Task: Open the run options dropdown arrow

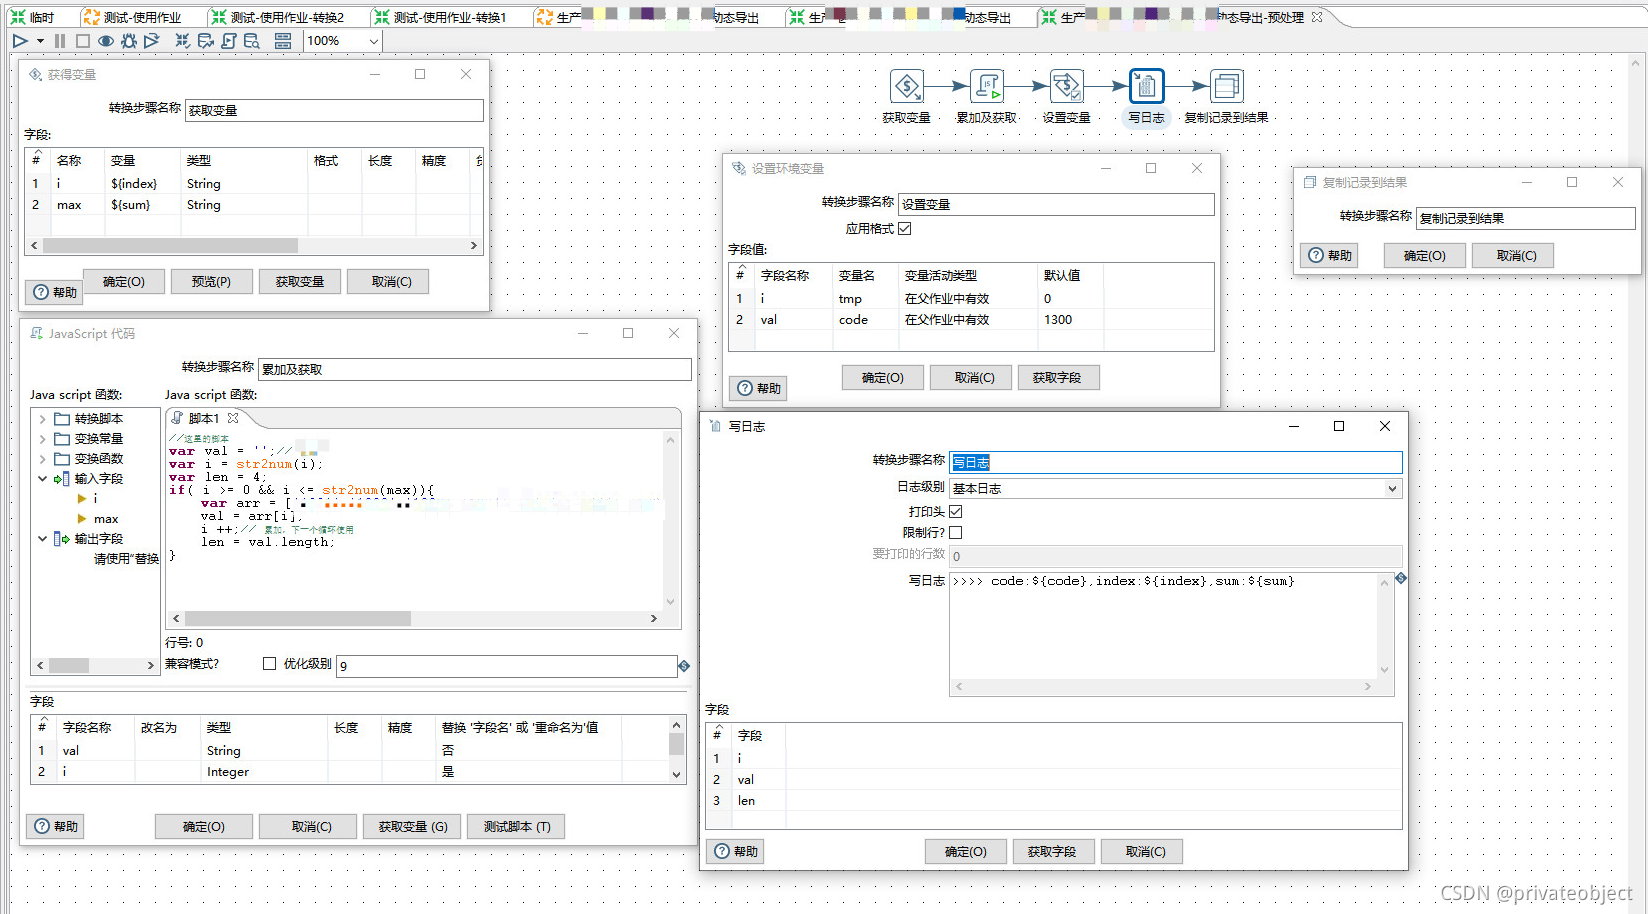Action: pyautogui.click(x=40, y=41)
